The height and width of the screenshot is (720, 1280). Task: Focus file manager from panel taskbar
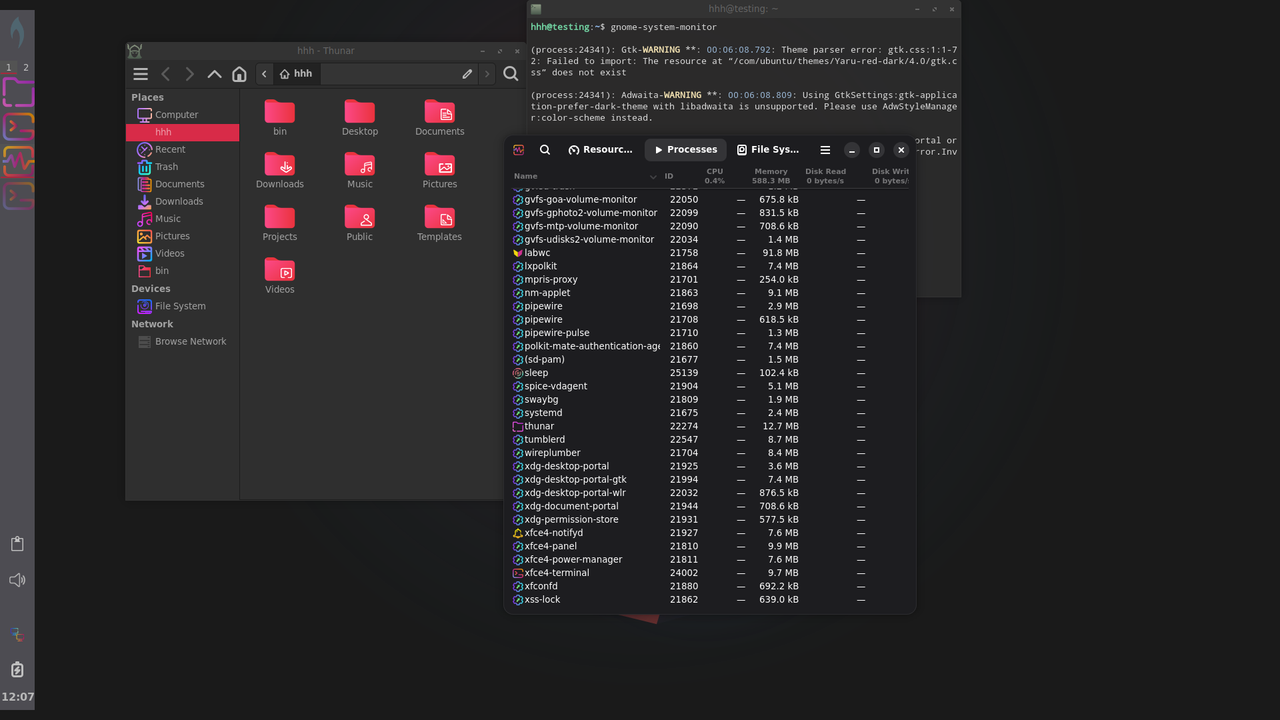point(18,93)
